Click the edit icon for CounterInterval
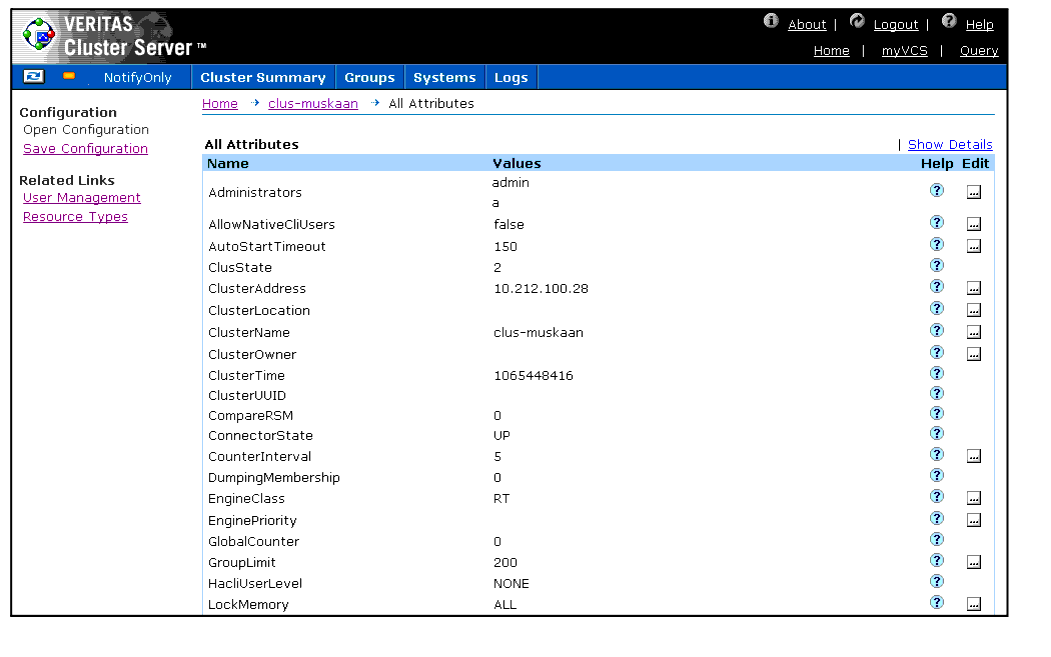The width and height of the screenshot is (1051, 657). (974, 456)
